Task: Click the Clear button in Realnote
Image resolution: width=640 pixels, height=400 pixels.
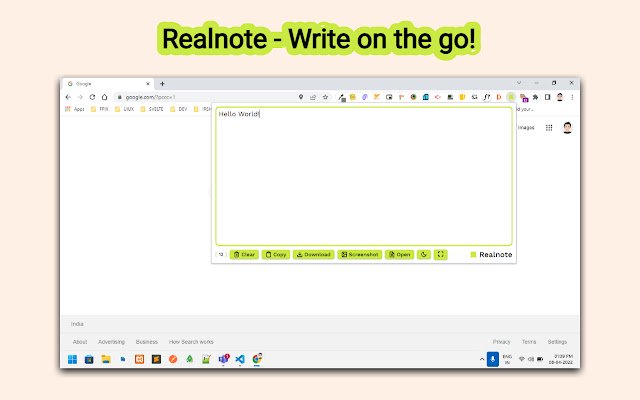Action: coord(244,255)
